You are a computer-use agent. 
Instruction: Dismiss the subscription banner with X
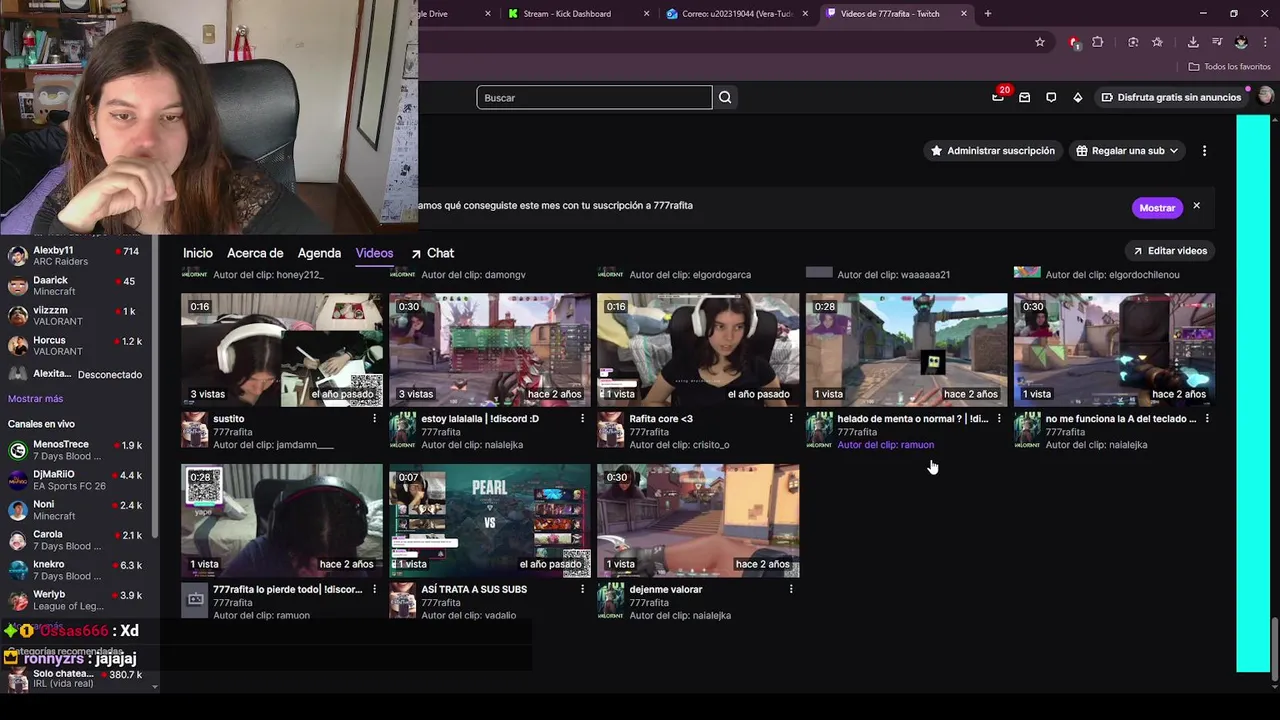pos(1196,206)
